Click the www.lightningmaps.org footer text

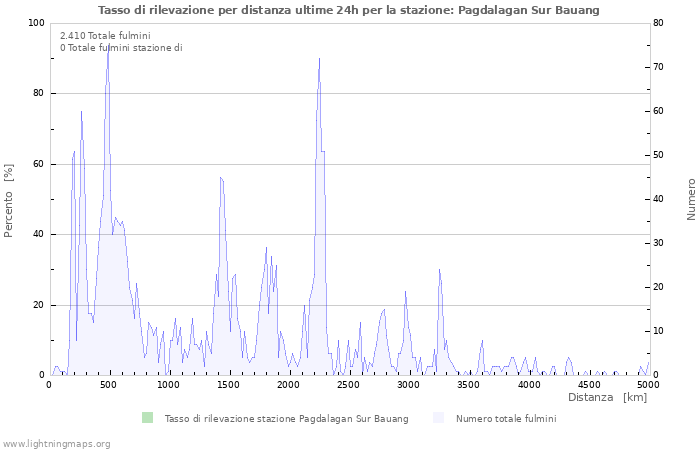coord(56,444)
